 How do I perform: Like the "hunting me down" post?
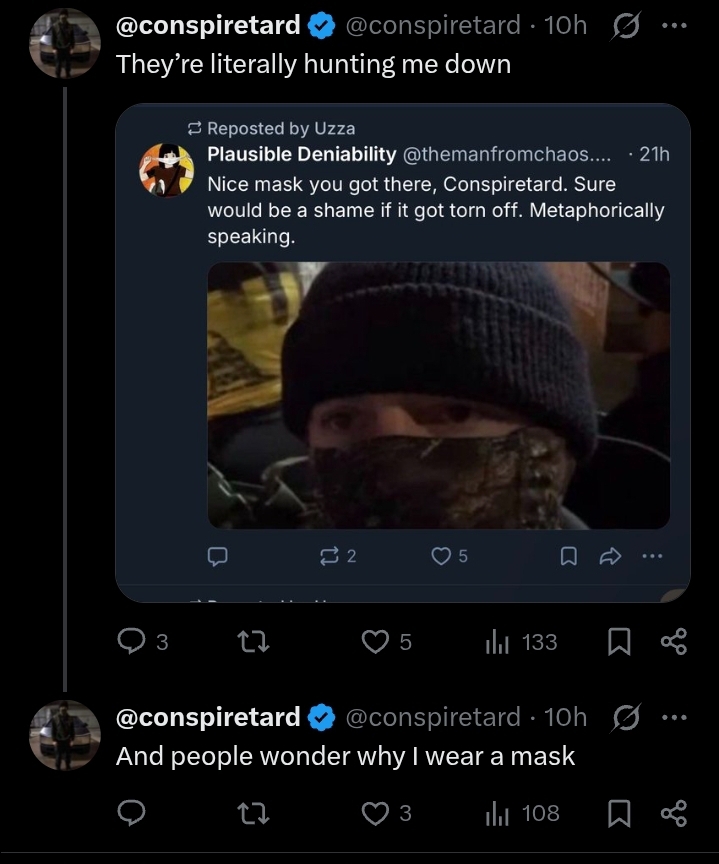coord(376,641)
